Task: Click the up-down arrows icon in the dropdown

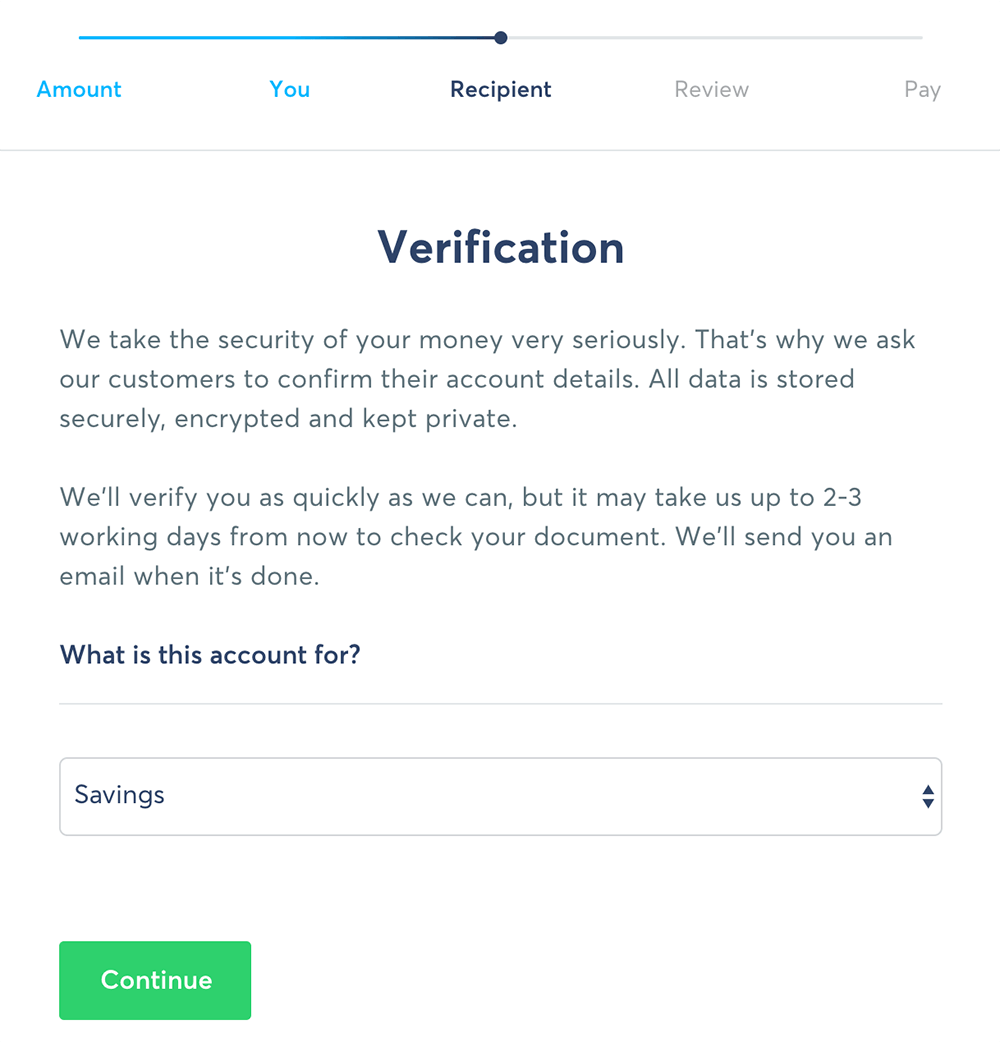Action: click(x=928, y=796)
